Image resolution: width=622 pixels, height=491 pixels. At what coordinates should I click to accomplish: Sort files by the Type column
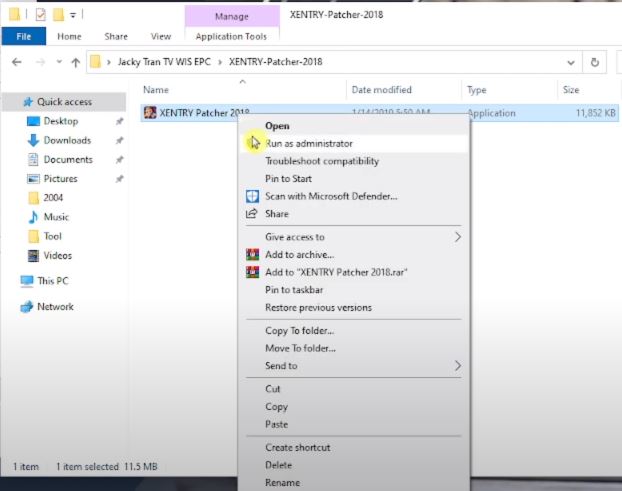[477, 90]
